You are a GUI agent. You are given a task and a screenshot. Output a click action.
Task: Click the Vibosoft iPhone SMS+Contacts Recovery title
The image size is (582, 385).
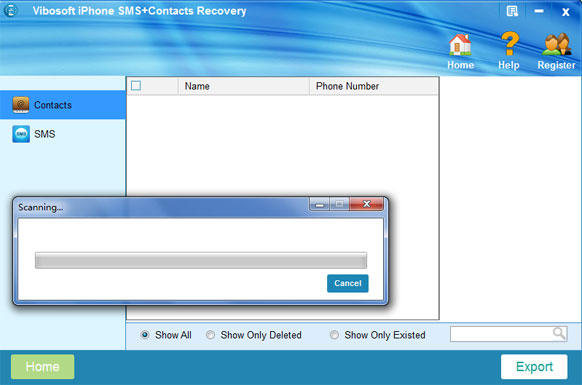click(x=139, y=11)
